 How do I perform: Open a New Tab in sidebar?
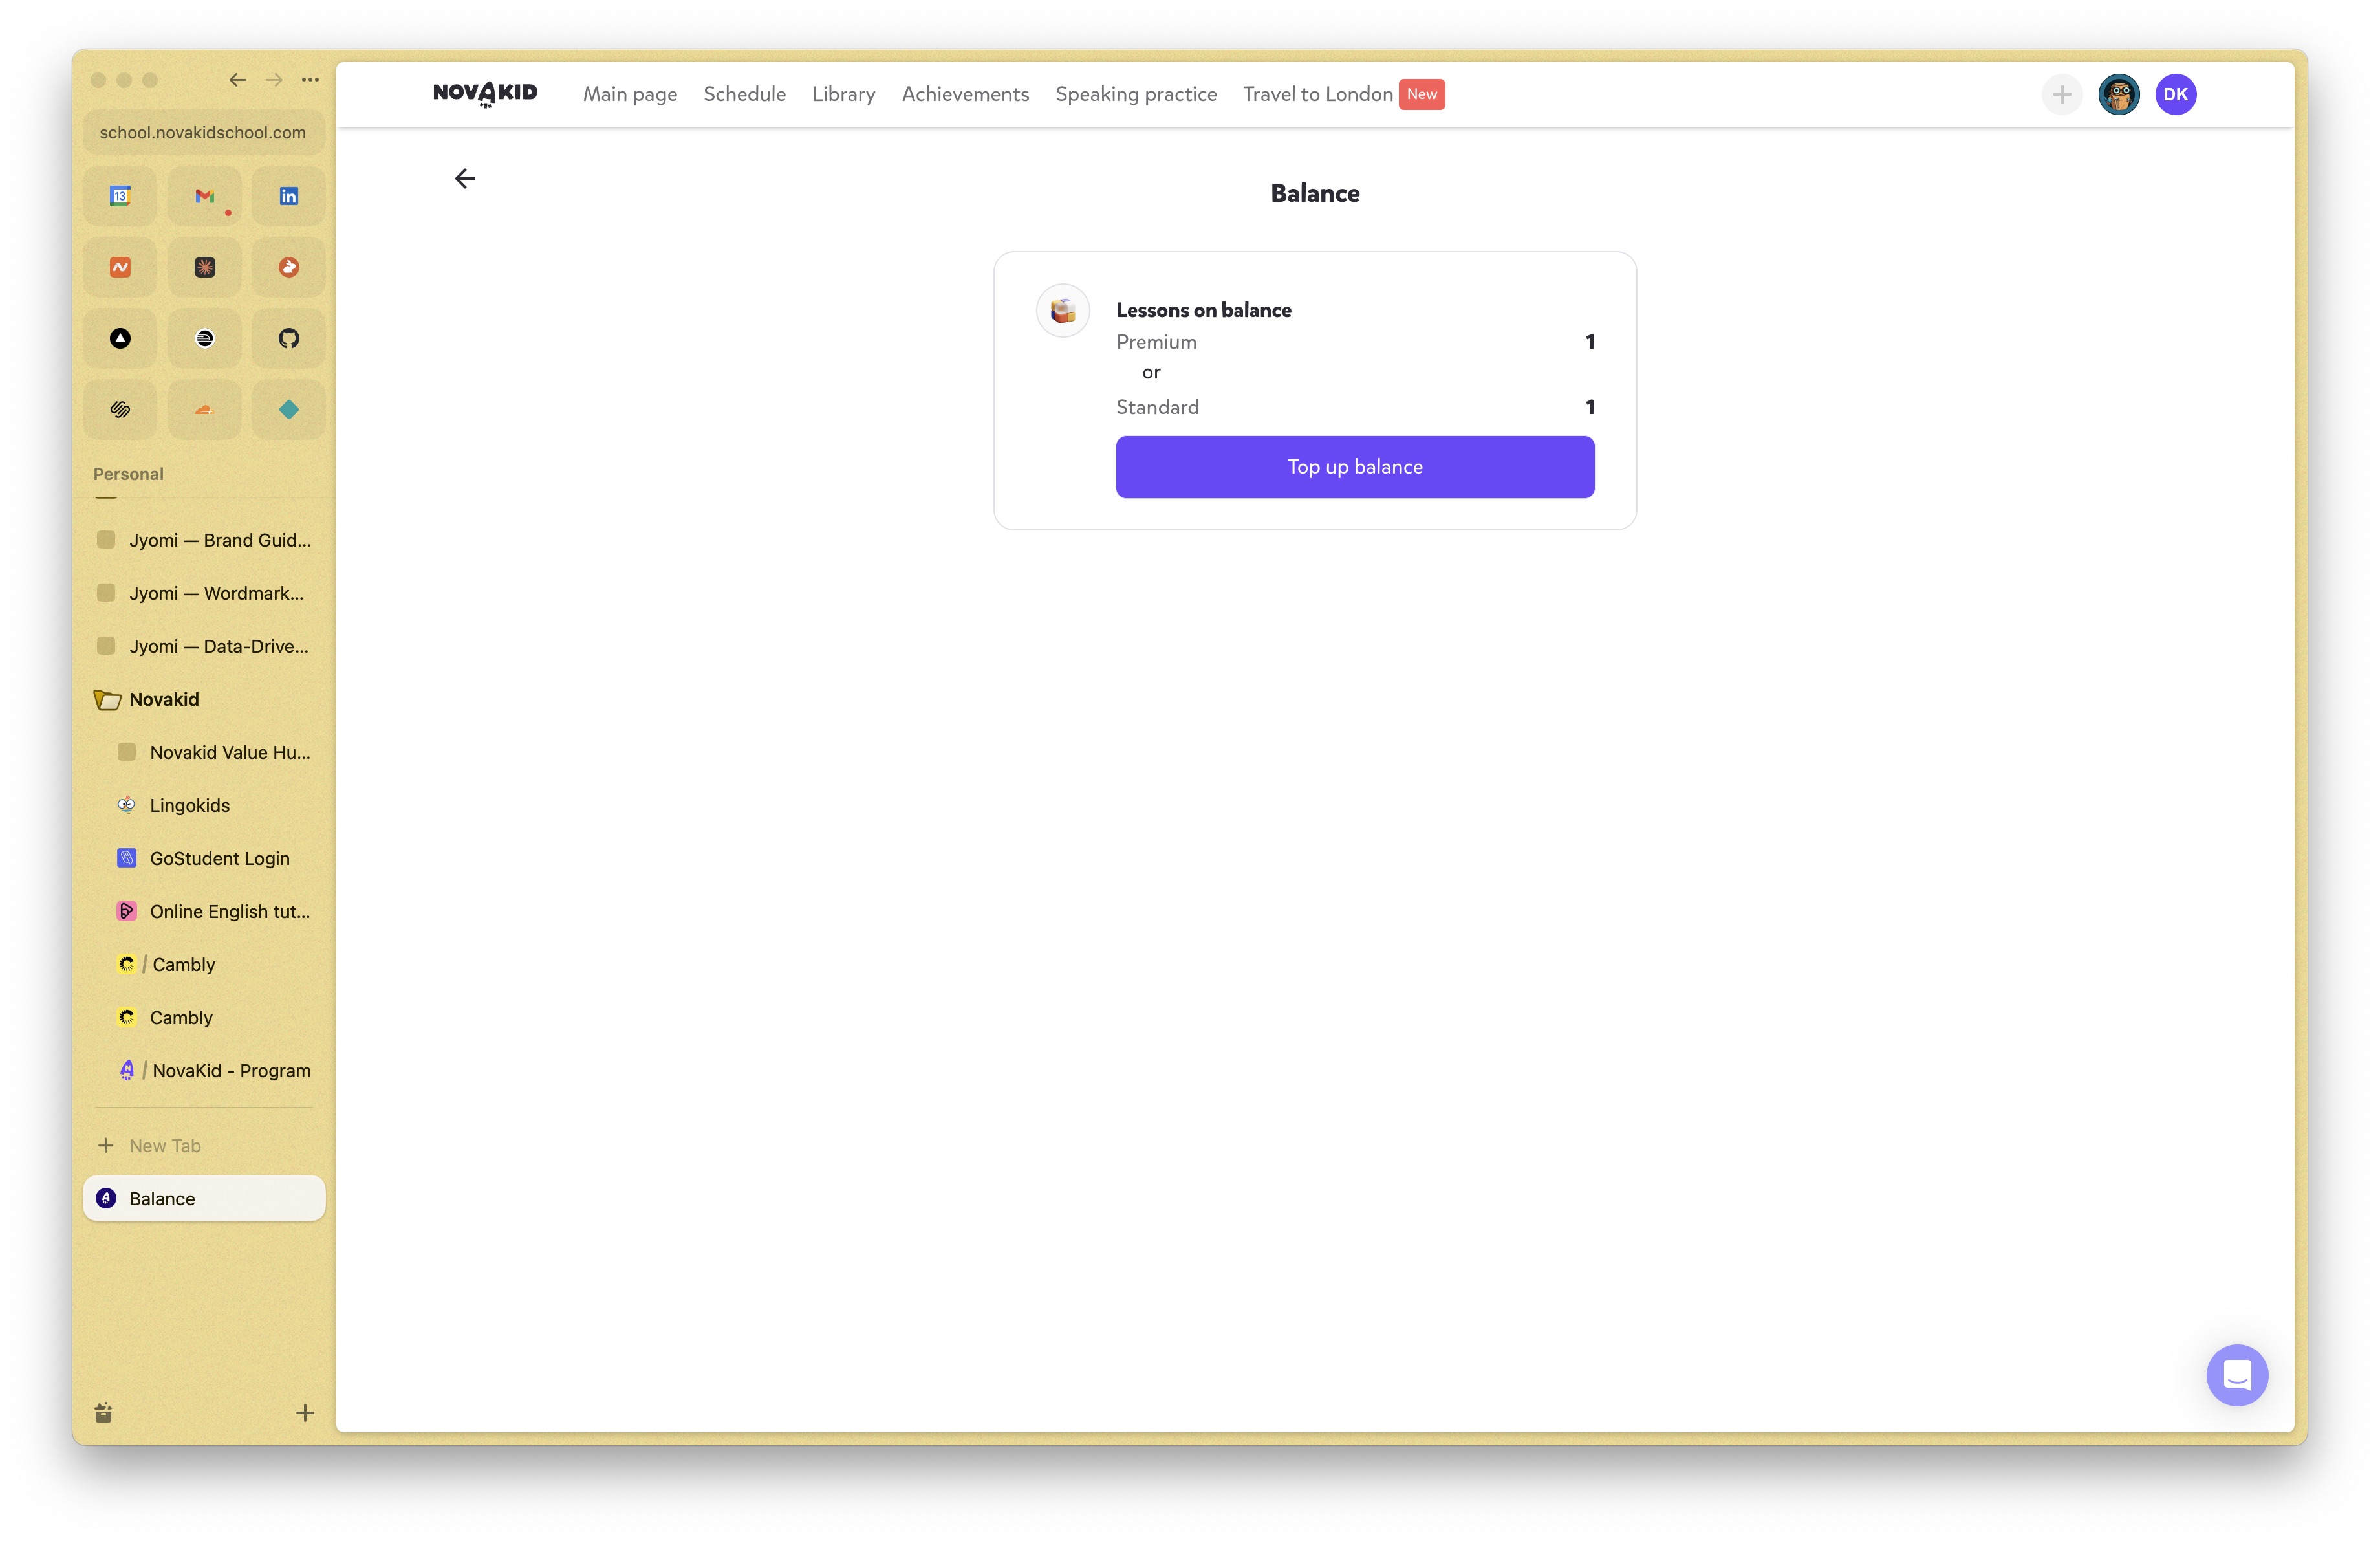tap(165, 1146)
